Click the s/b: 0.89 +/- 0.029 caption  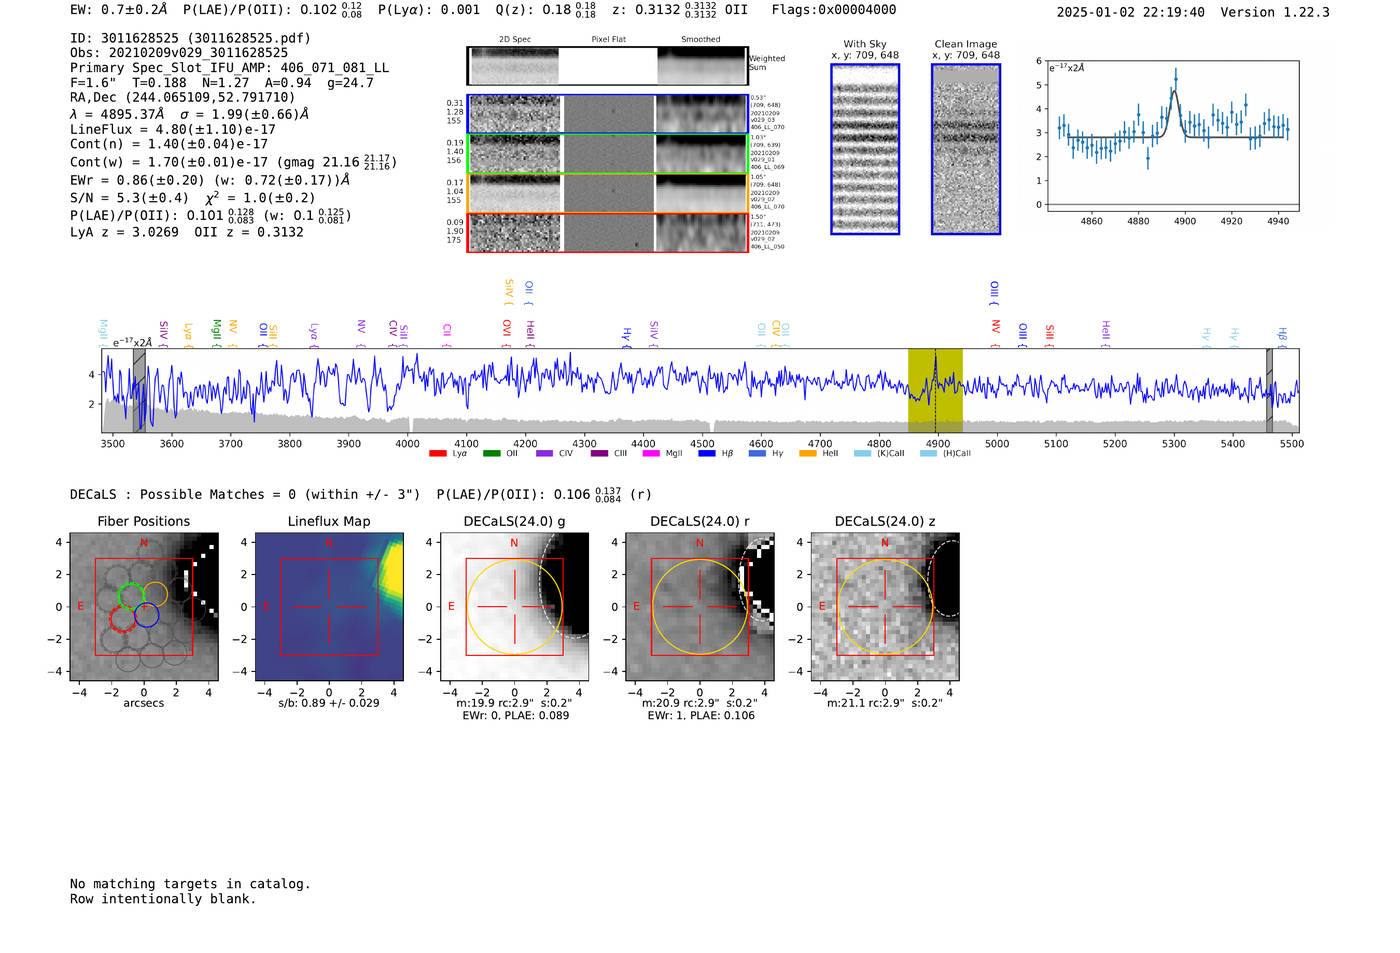(329, 703)
